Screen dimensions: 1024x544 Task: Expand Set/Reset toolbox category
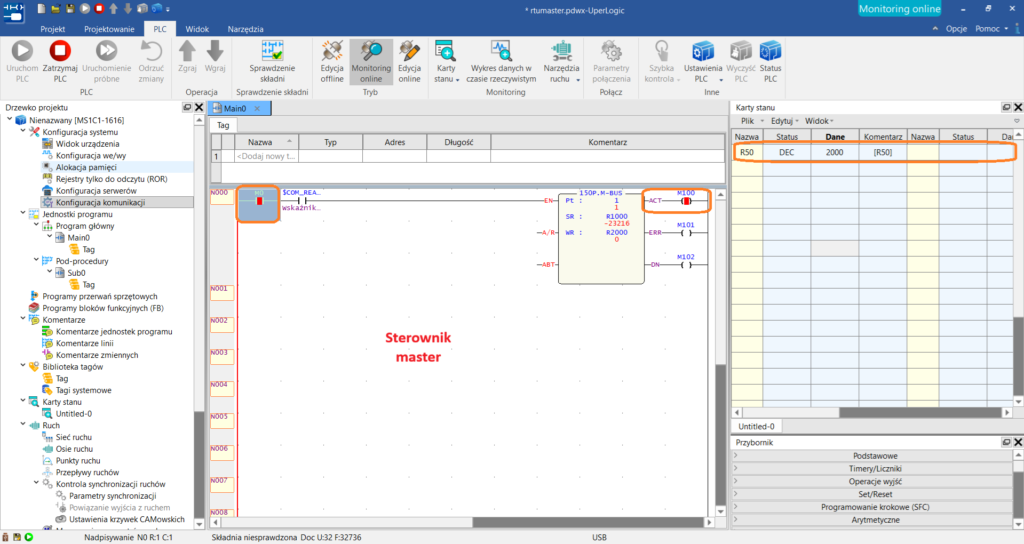click(x=874, y=494)
